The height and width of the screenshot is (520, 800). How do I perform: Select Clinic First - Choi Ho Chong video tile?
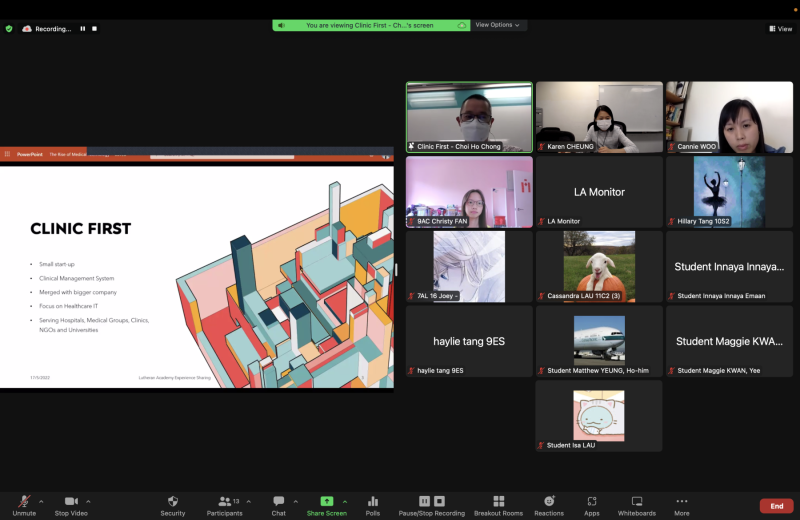click(x=469, y=117)
